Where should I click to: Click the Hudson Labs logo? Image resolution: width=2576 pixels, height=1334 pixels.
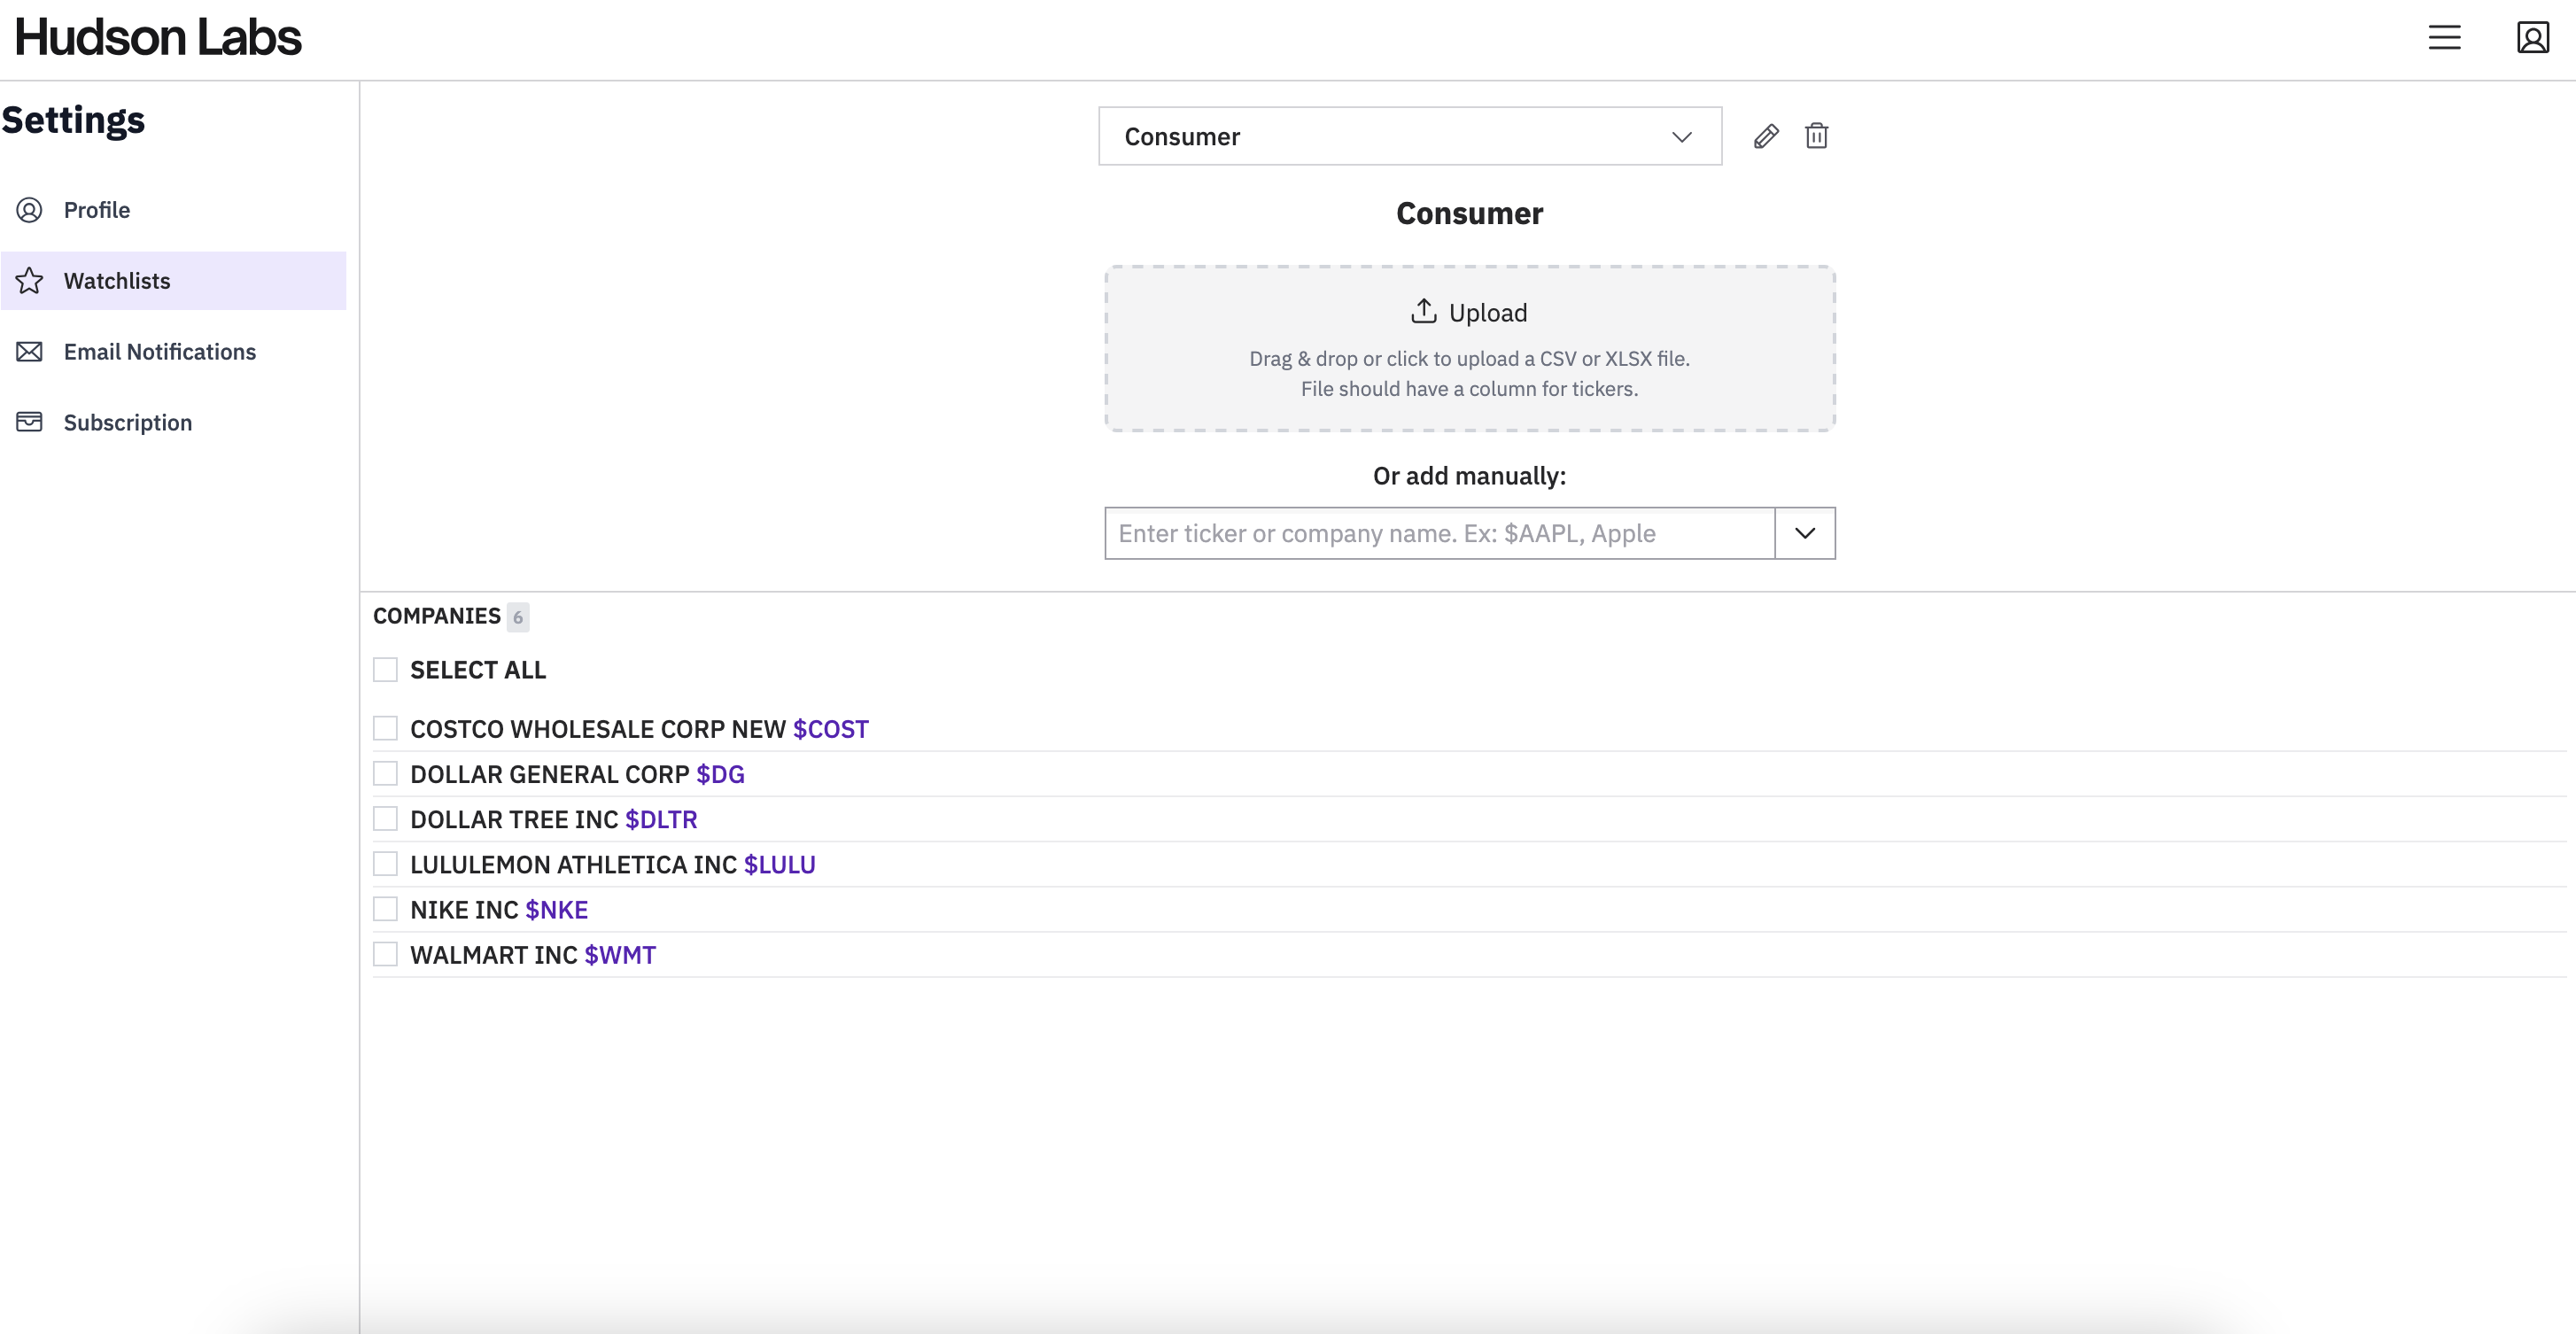coord(158,38)
